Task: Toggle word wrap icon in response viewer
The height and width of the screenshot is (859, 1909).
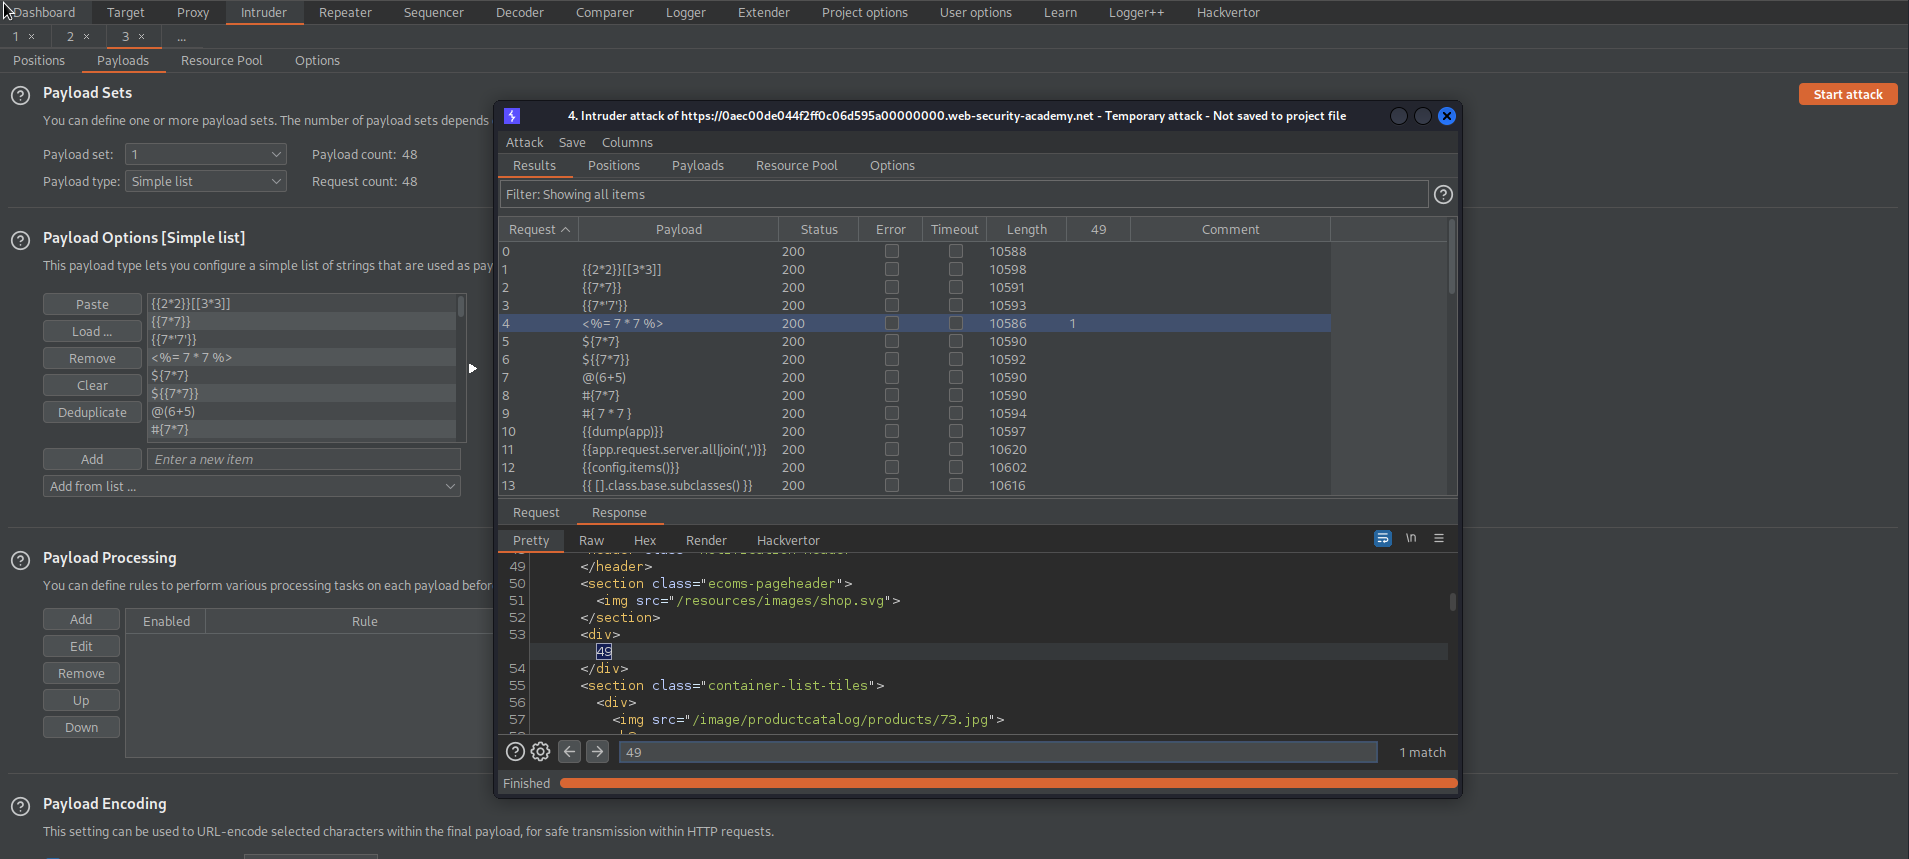Action: pos(1383,538)
